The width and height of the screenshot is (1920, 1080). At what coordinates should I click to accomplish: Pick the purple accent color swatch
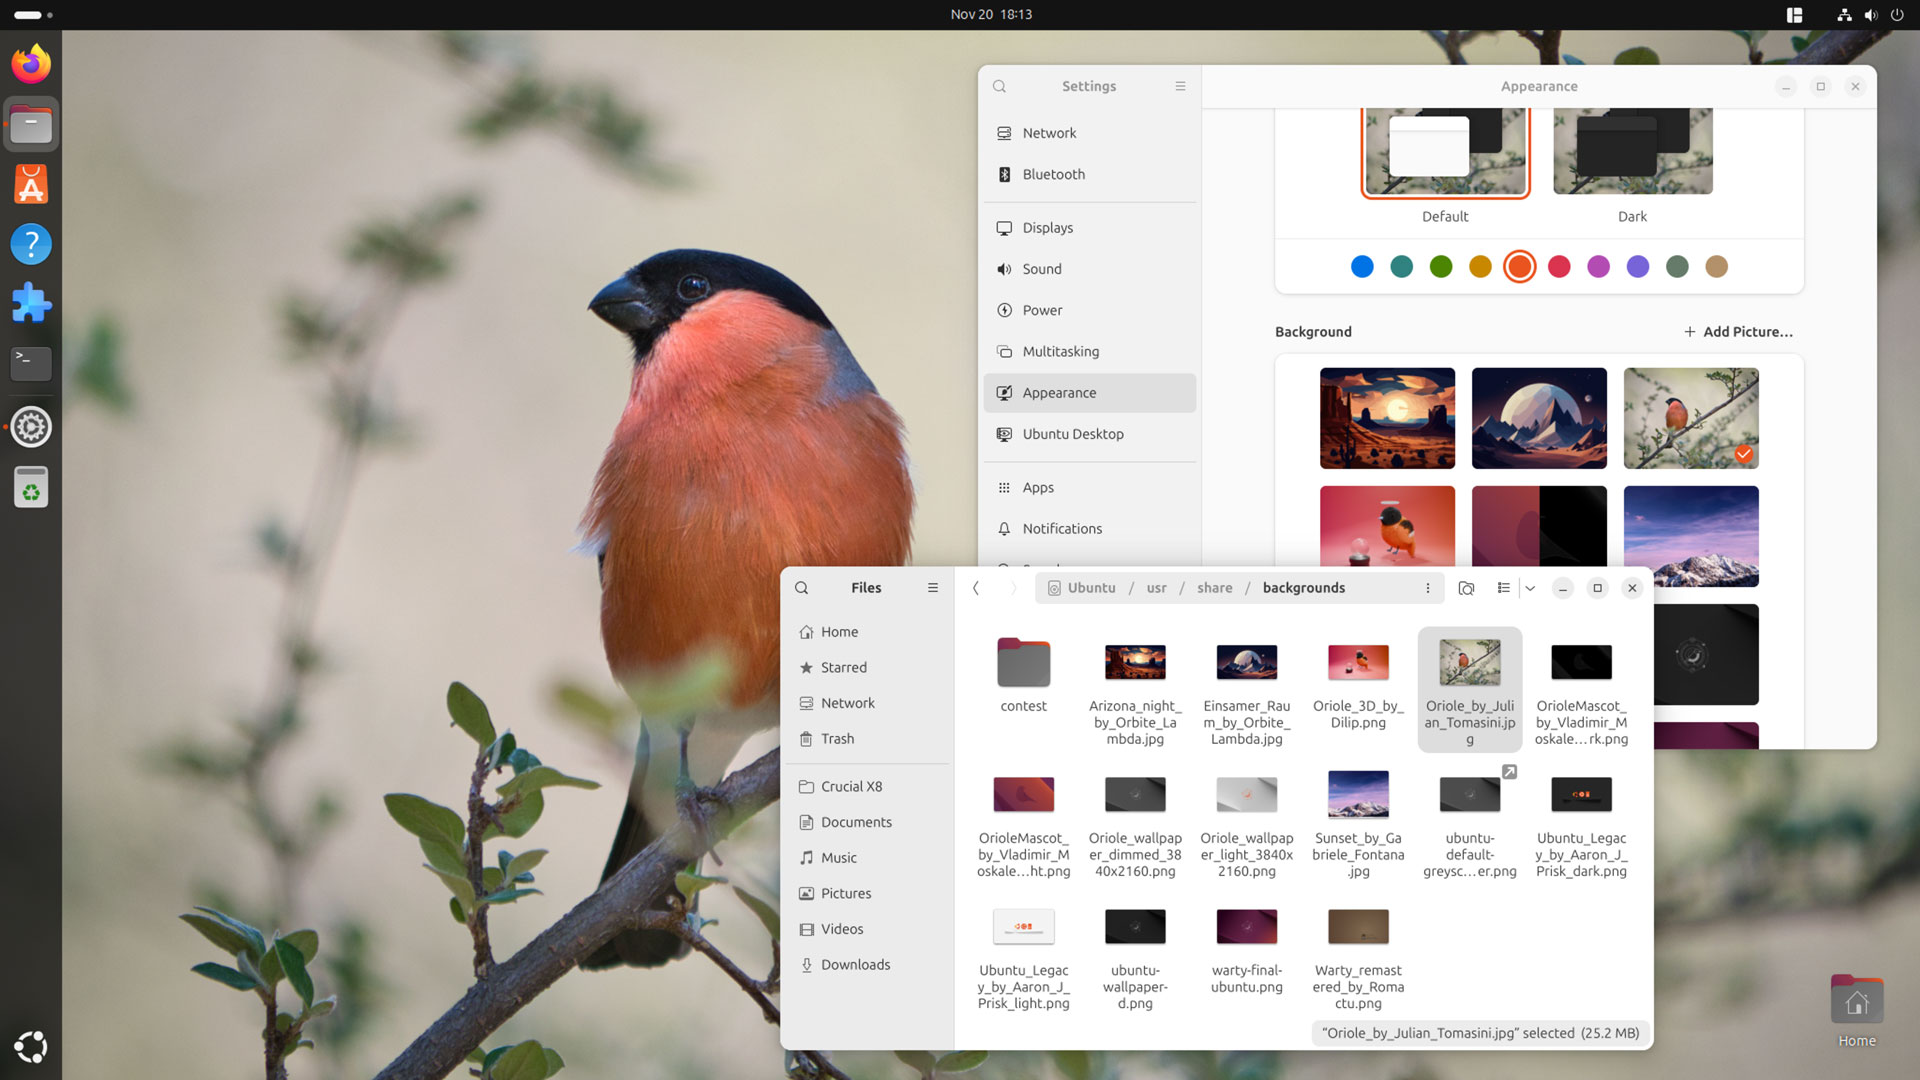[1638, 266]
